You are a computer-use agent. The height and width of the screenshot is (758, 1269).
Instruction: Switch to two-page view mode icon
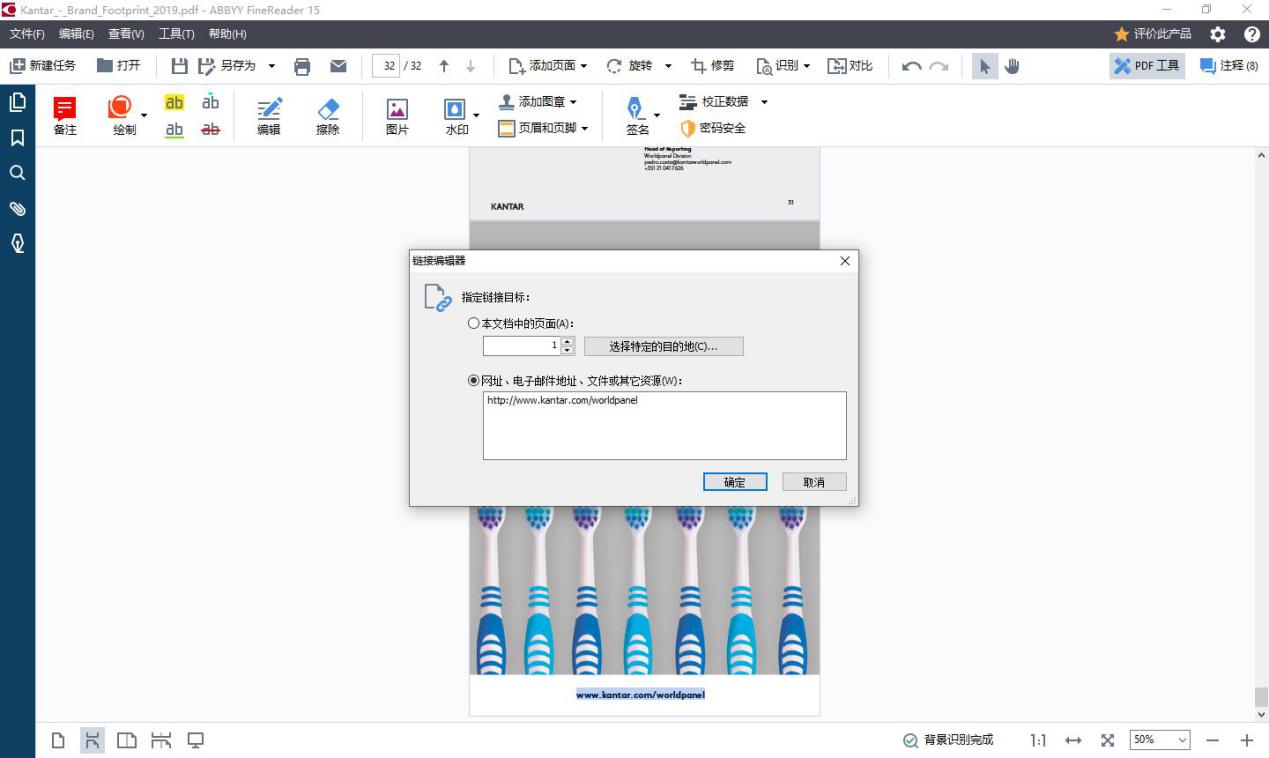(x=127, y=740)
